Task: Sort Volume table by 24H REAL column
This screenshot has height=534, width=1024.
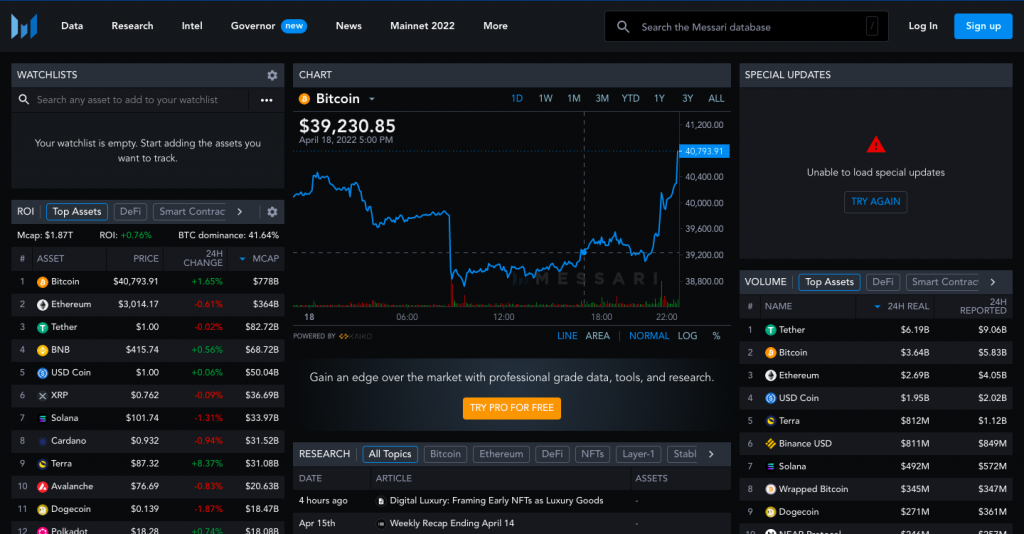Action: pyautogui.click(x=901, y=306)
